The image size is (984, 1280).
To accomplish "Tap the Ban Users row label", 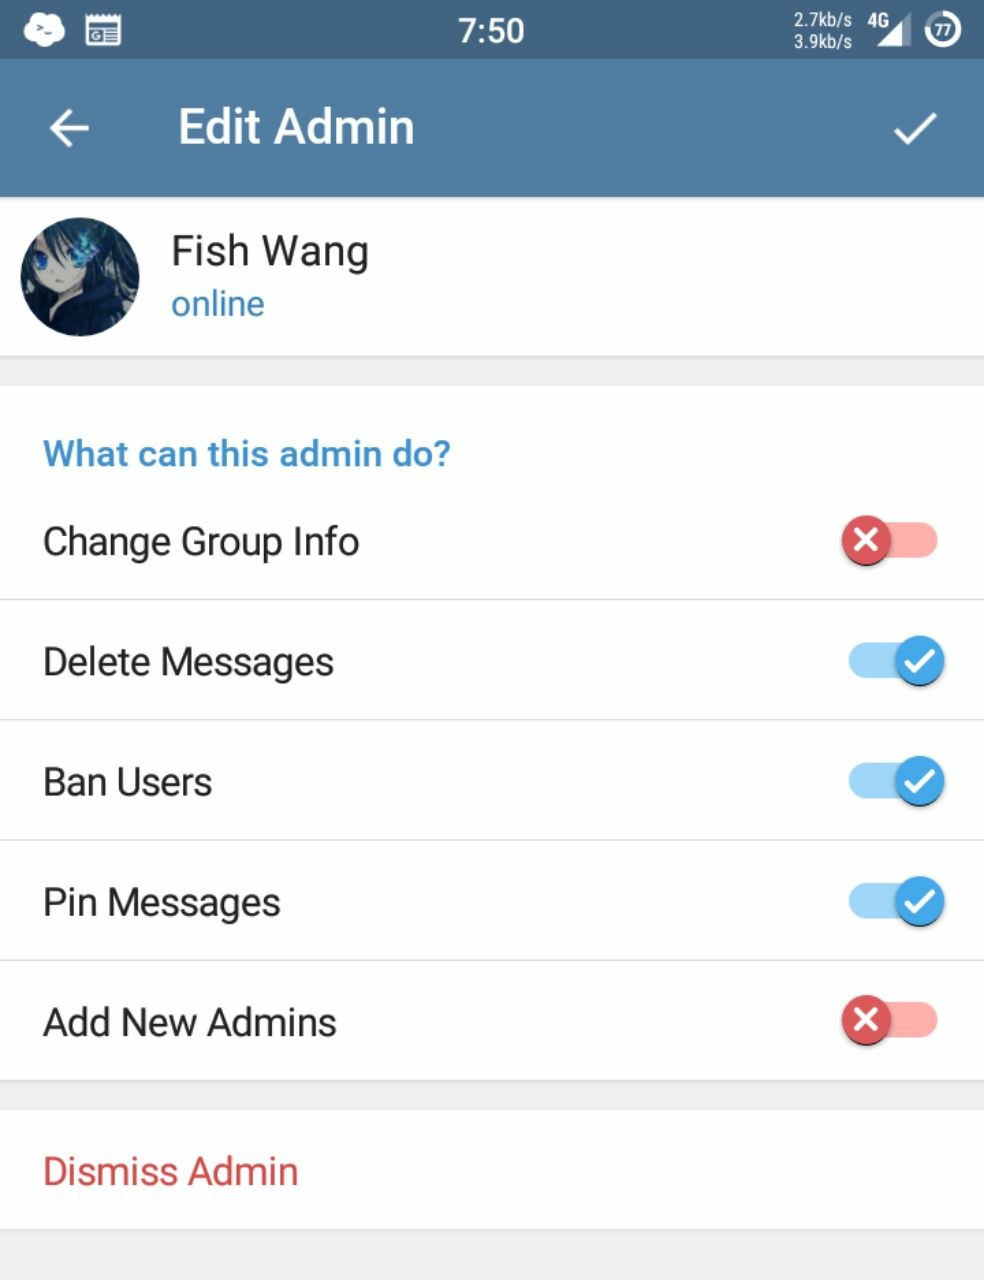I will click(127, 782).
